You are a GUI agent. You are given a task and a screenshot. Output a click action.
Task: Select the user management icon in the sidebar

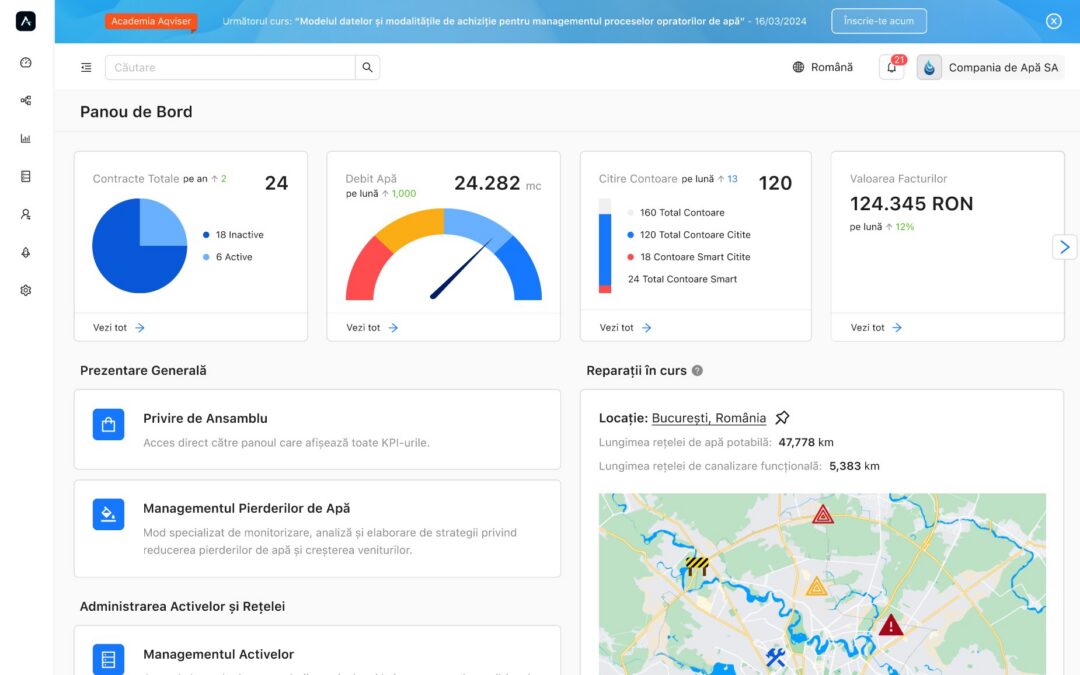(25, 214)
